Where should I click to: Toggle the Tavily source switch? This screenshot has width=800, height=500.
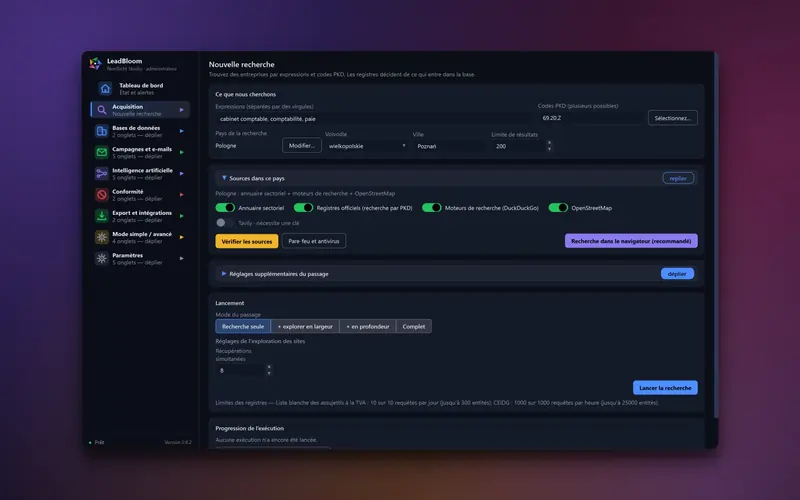[225, 222]
